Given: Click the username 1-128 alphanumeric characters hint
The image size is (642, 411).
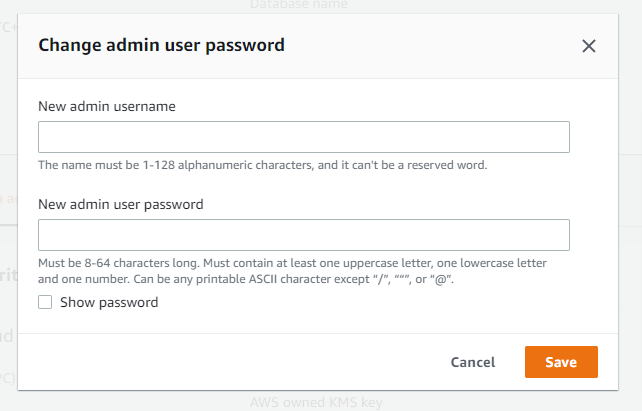Looking at the screenshot, I should [x=262, y=164].
